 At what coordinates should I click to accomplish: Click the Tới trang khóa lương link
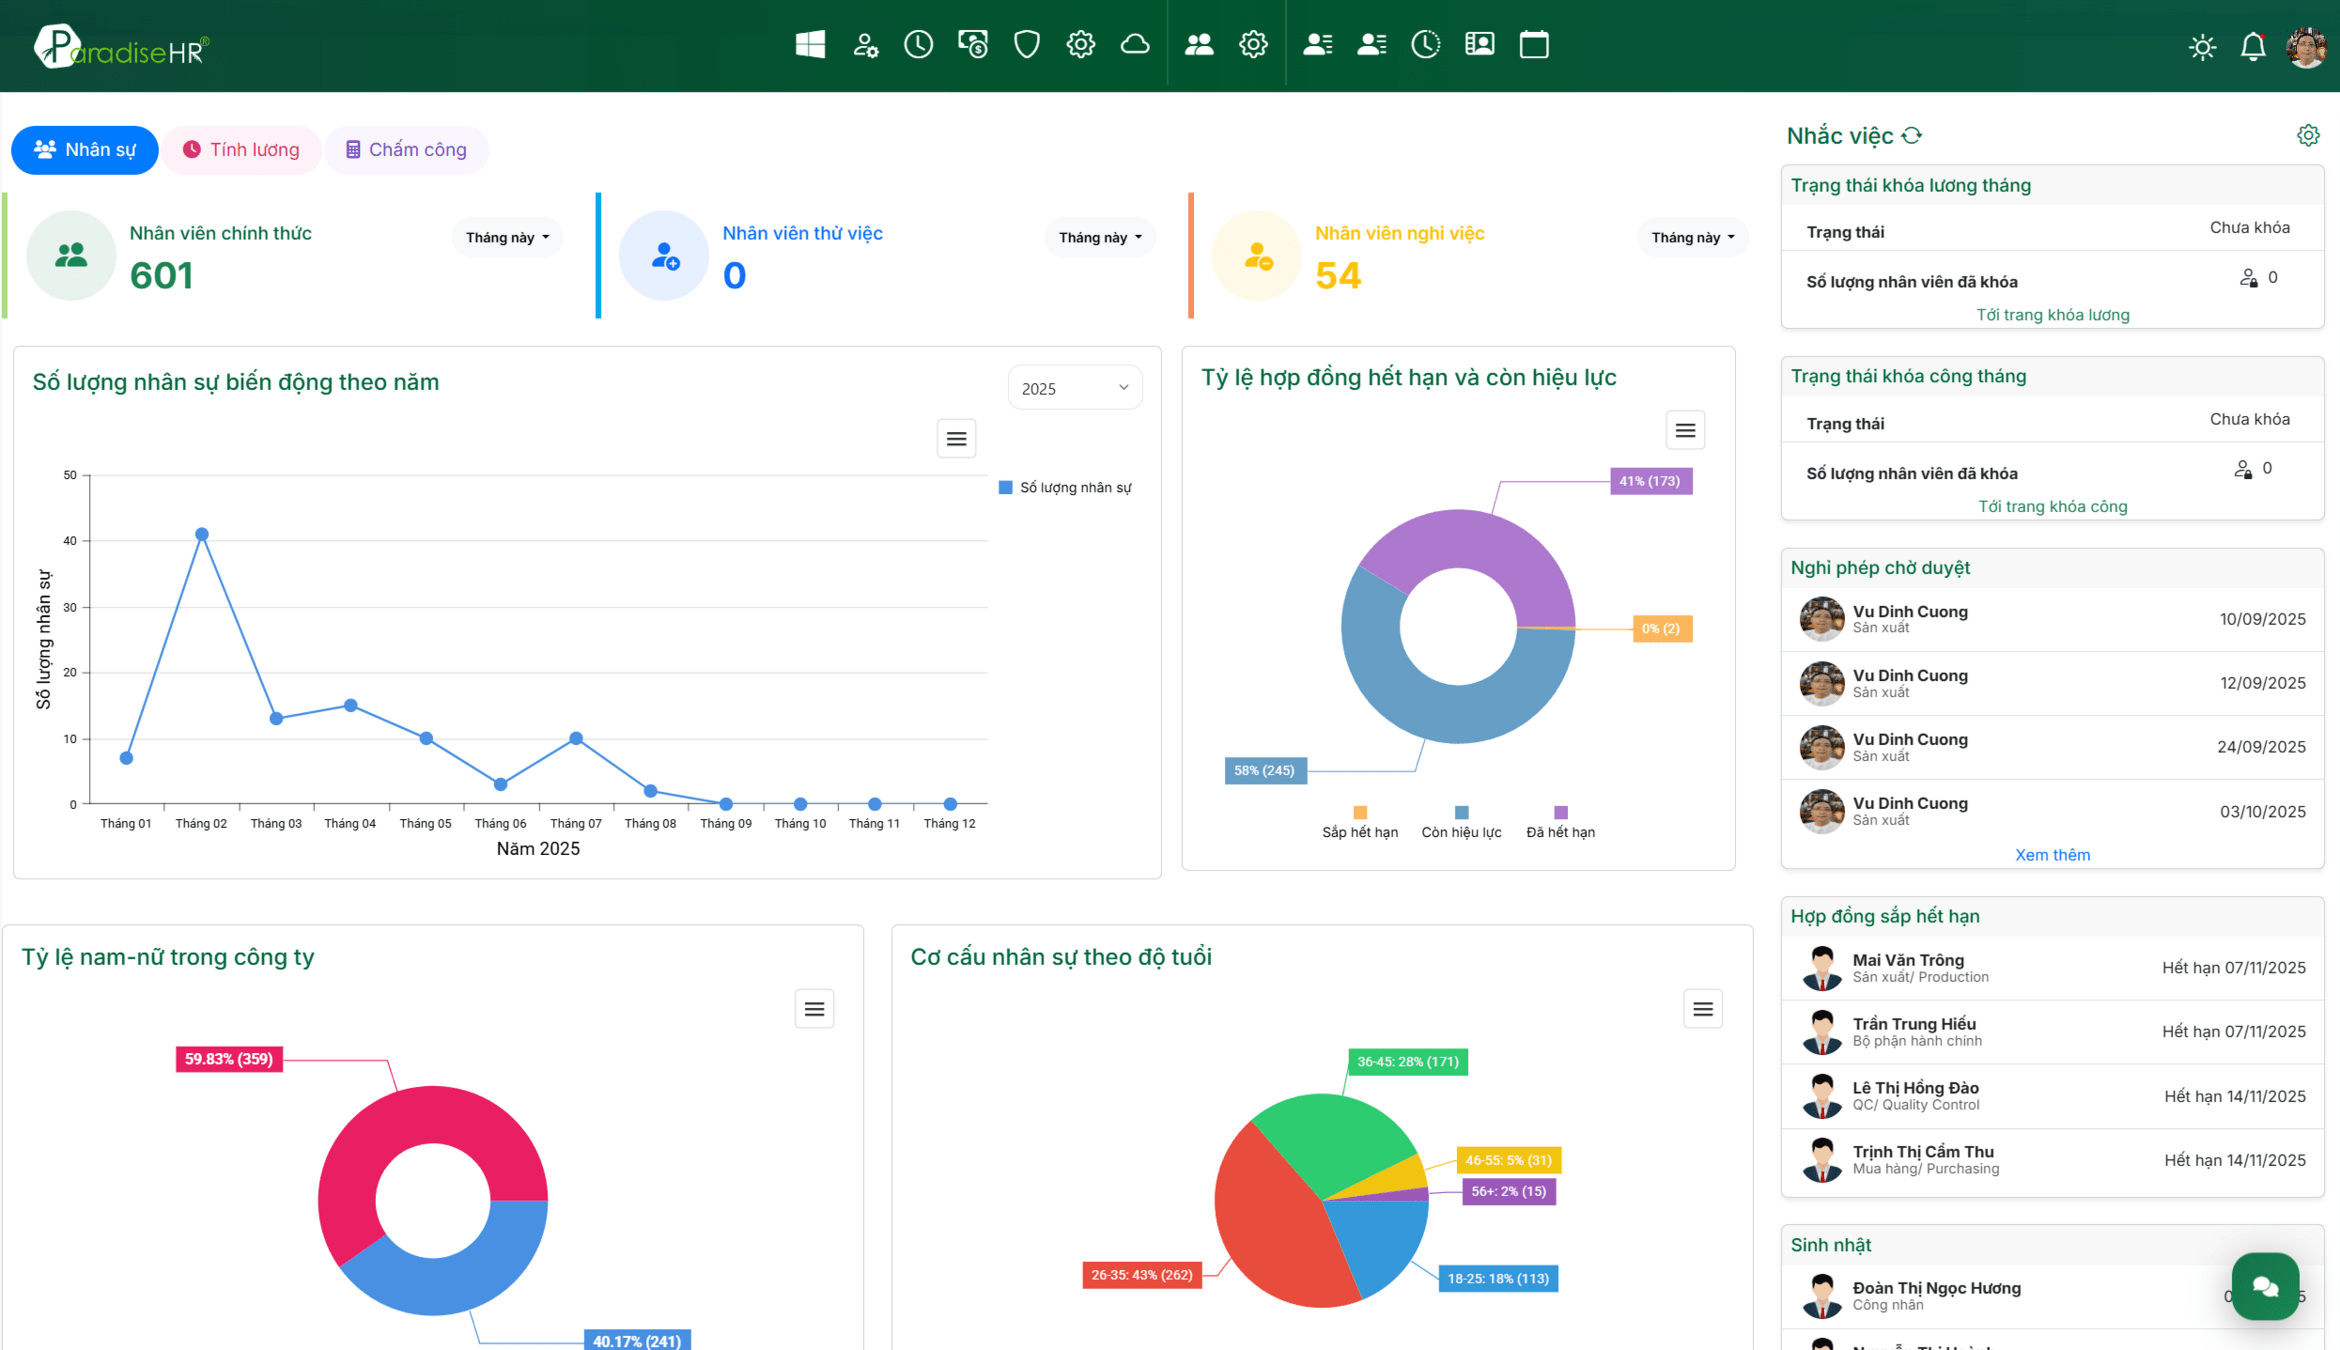tap(2052, 314)
